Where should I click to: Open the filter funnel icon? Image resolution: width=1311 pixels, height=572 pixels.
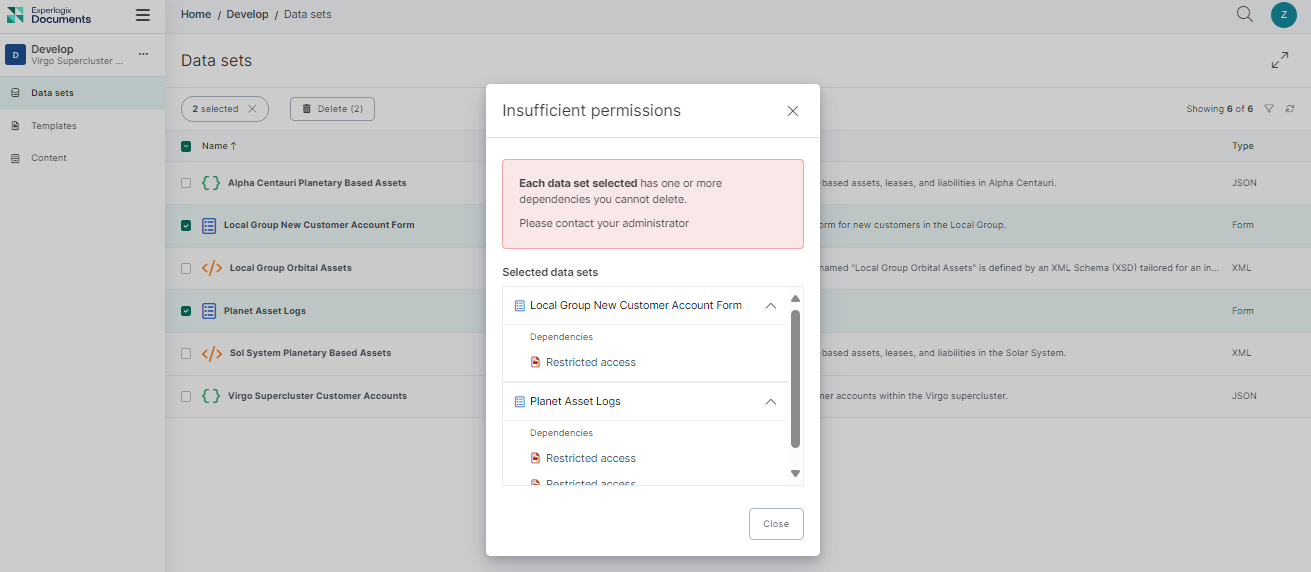point(1268,109)
